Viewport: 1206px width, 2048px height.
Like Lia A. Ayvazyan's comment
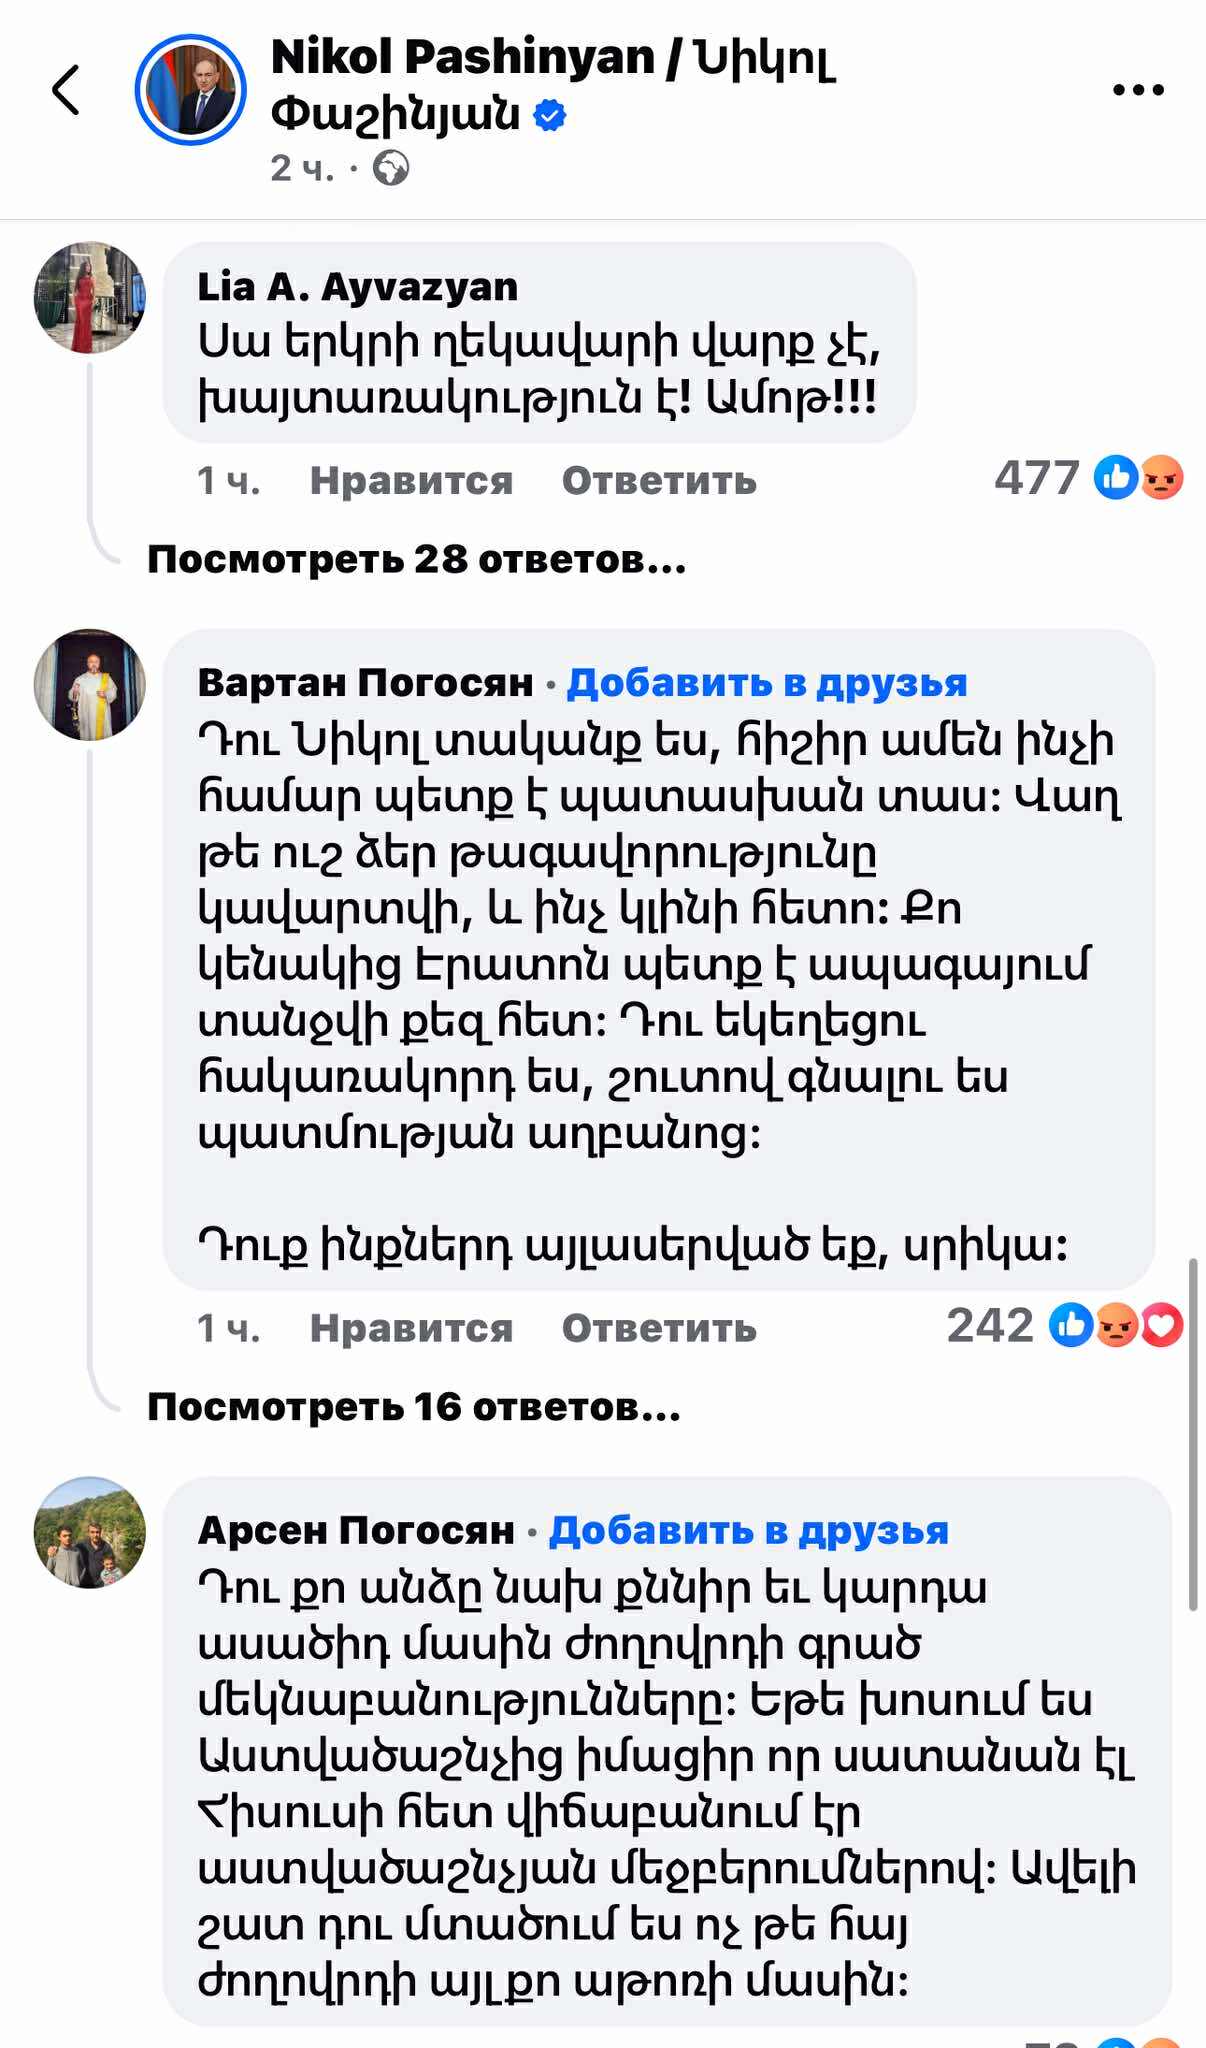click(x=411, y=481)
